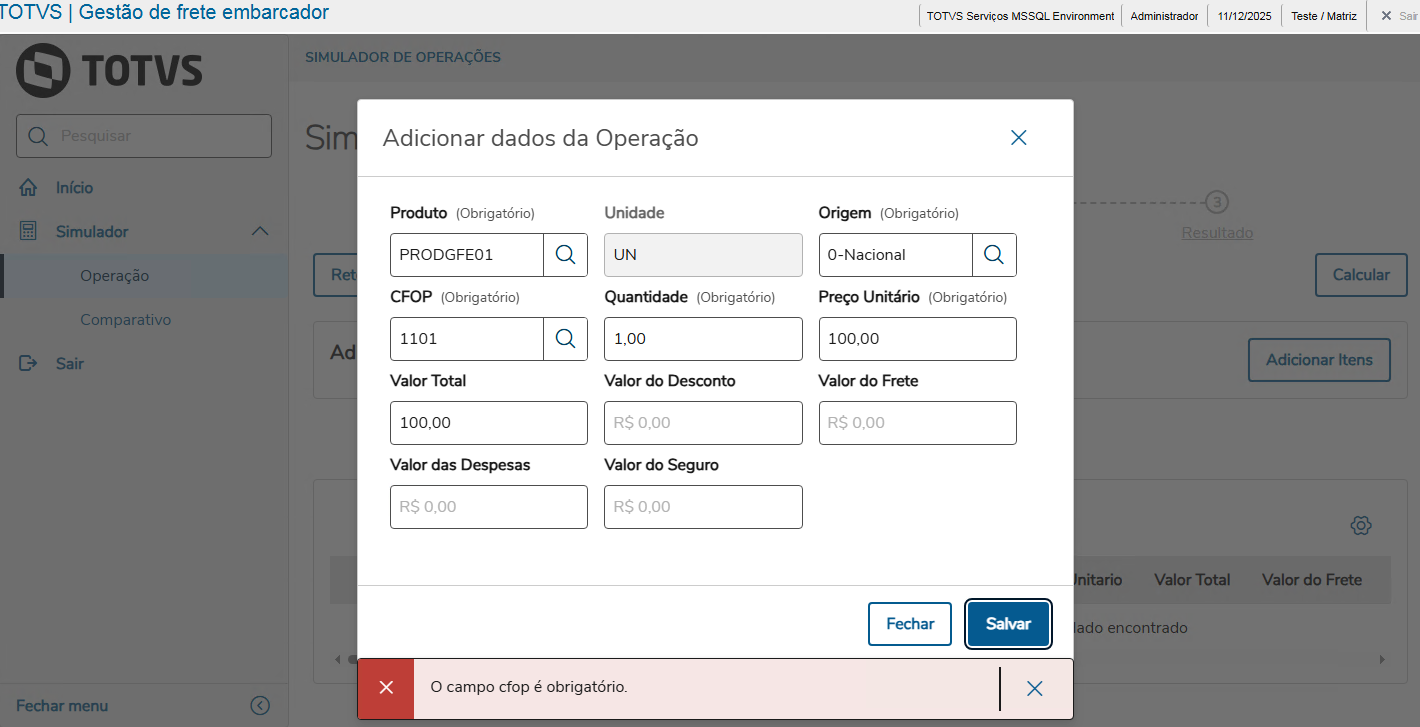Collapse the Simulador menu chevron
Screen dimensions: 1420x727
260,232
